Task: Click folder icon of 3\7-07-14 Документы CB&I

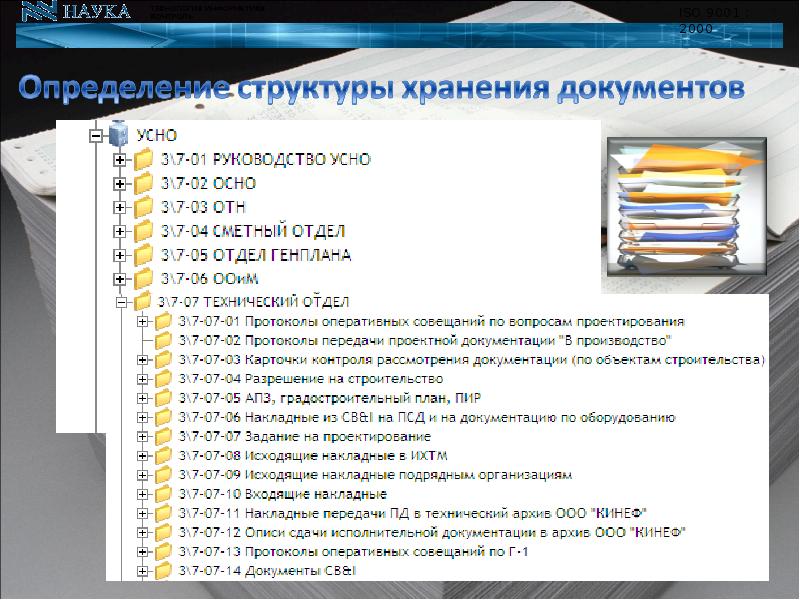Action: point(163,571)
